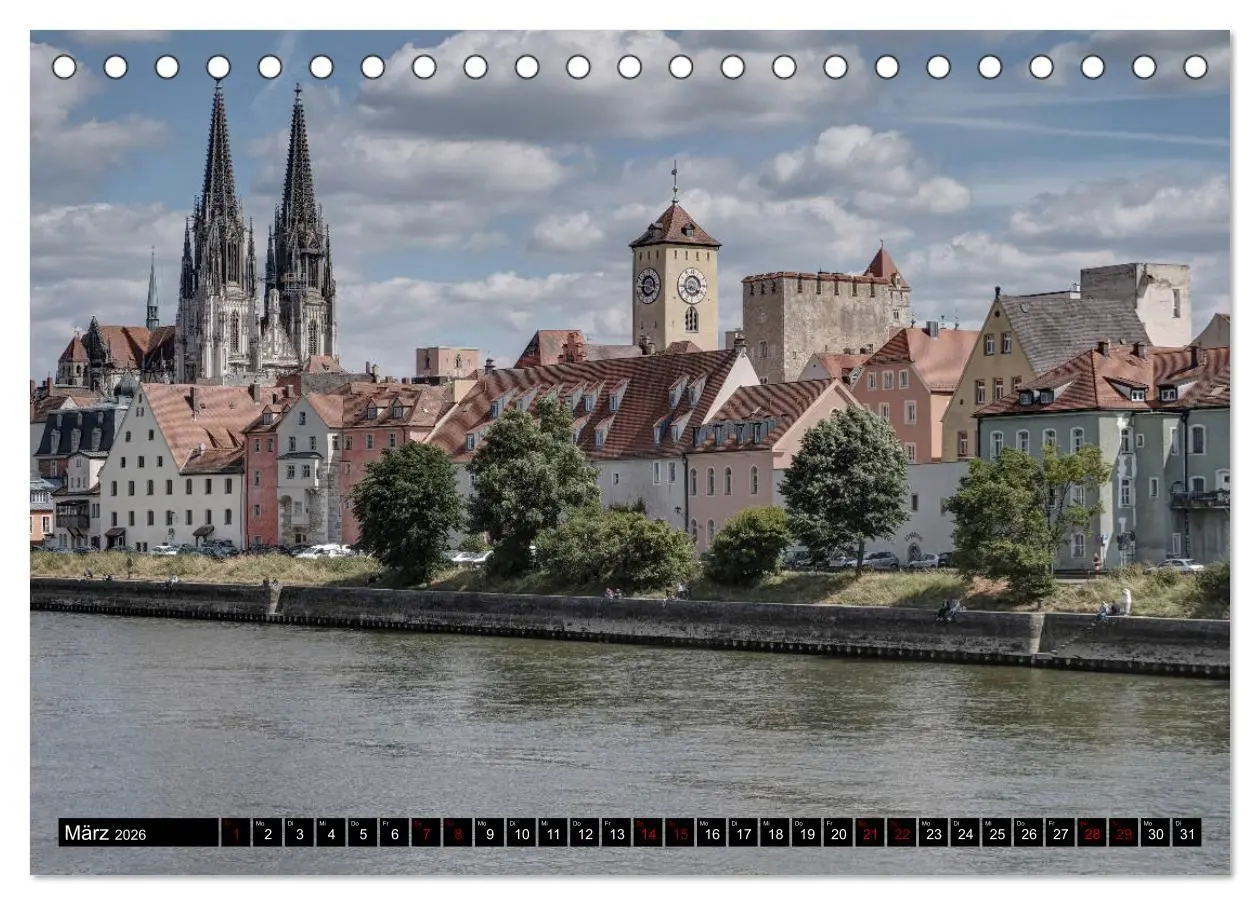
Task: Choose date cell 12 (Do)
Action: (x=584, y=833)
